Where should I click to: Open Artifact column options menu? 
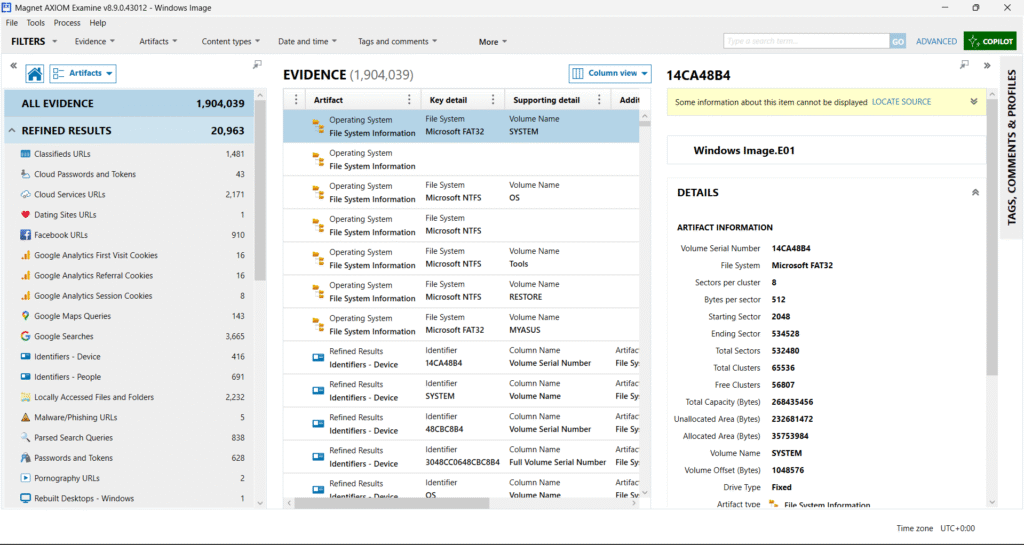tap(409, 100)
